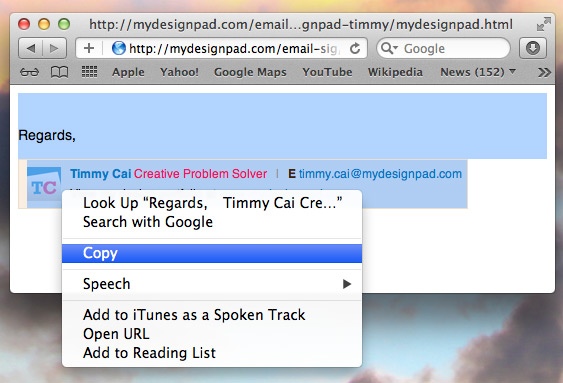The width and height of the screenshot is (563, 383).
Task: Open bookmarks with the book icon
Action: 59,72
